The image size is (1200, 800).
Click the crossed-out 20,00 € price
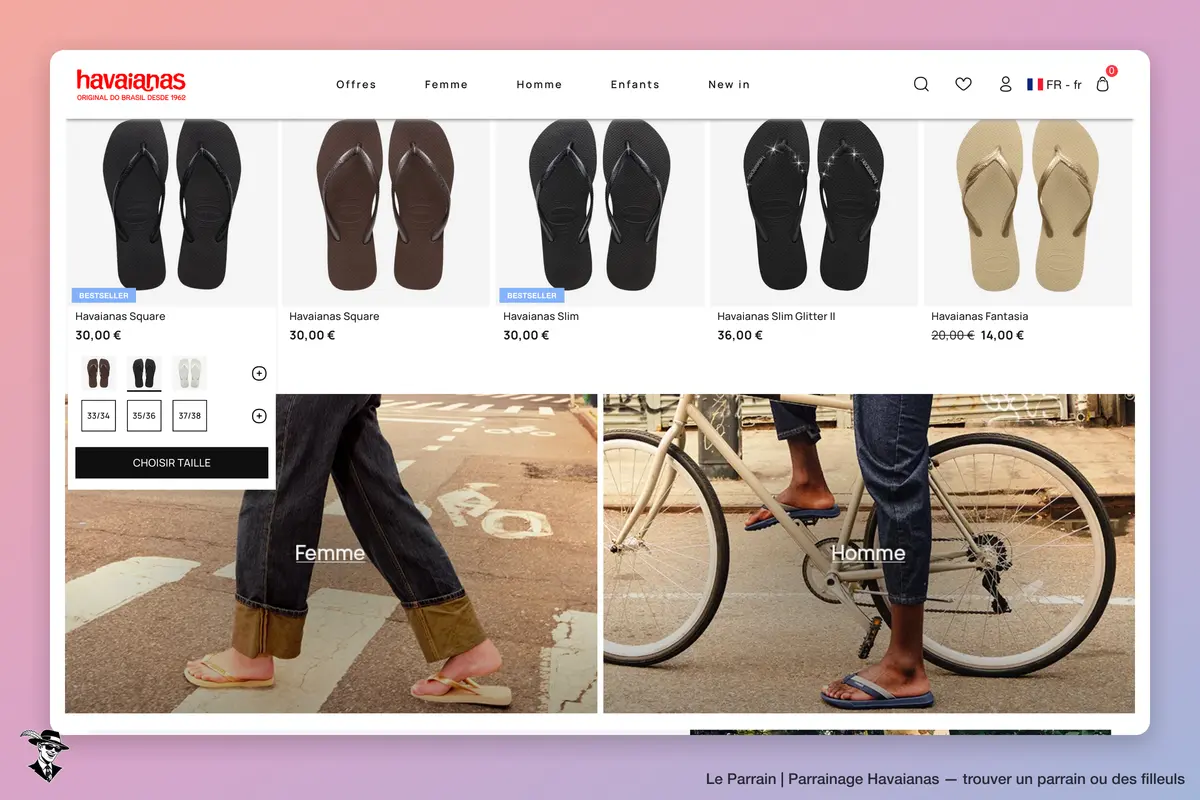[953, 335]
